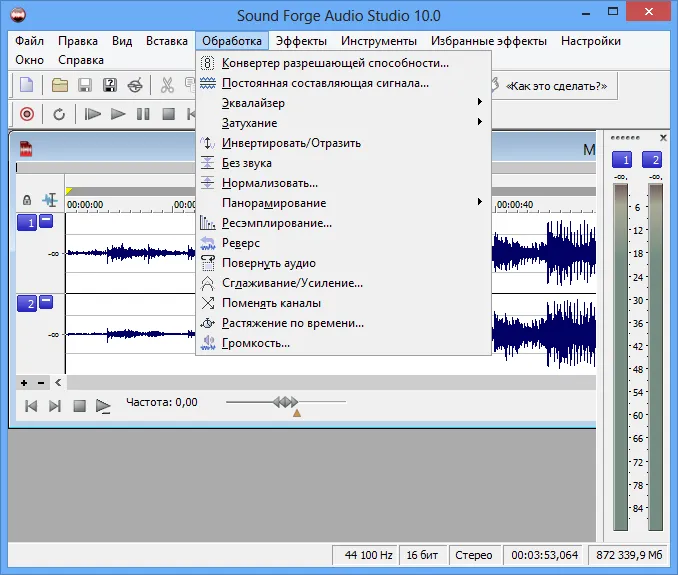Expand the Панорамирование submenu
This screenshot has width=678, height=575.
pyautogui.click(x=343, y=203)
